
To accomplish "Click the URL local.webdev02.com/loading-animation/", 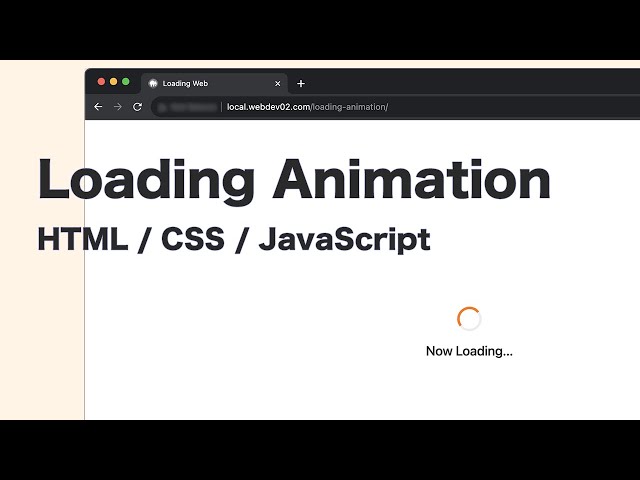I will (x=307, y=107).
